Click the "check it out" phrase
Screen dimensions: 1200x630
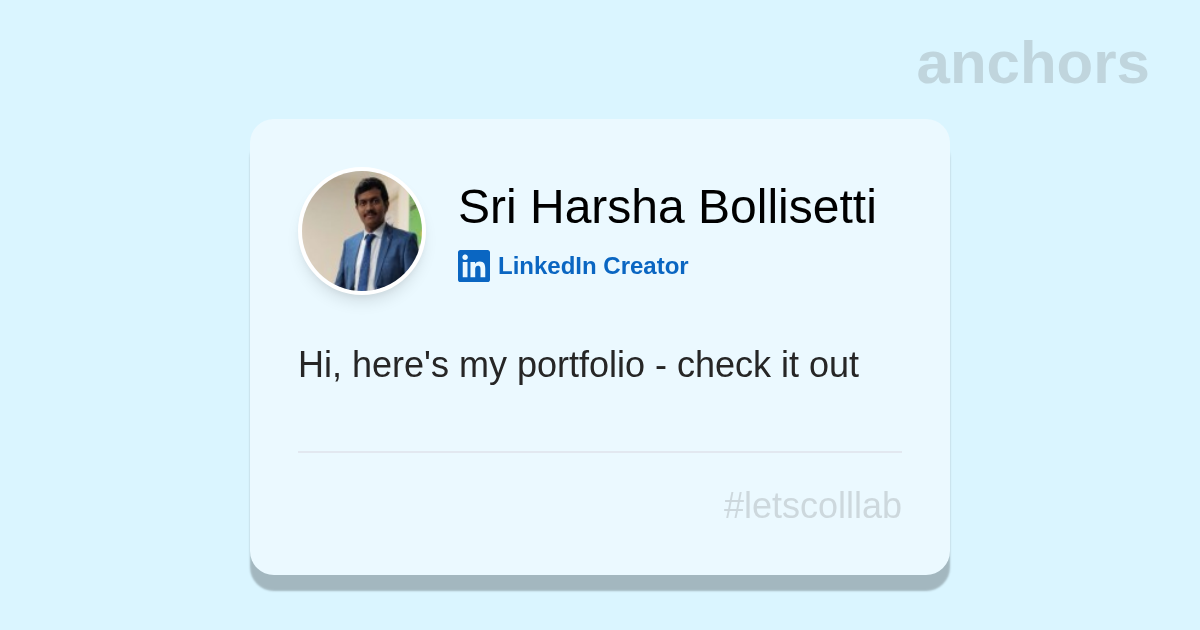point(767,365)
